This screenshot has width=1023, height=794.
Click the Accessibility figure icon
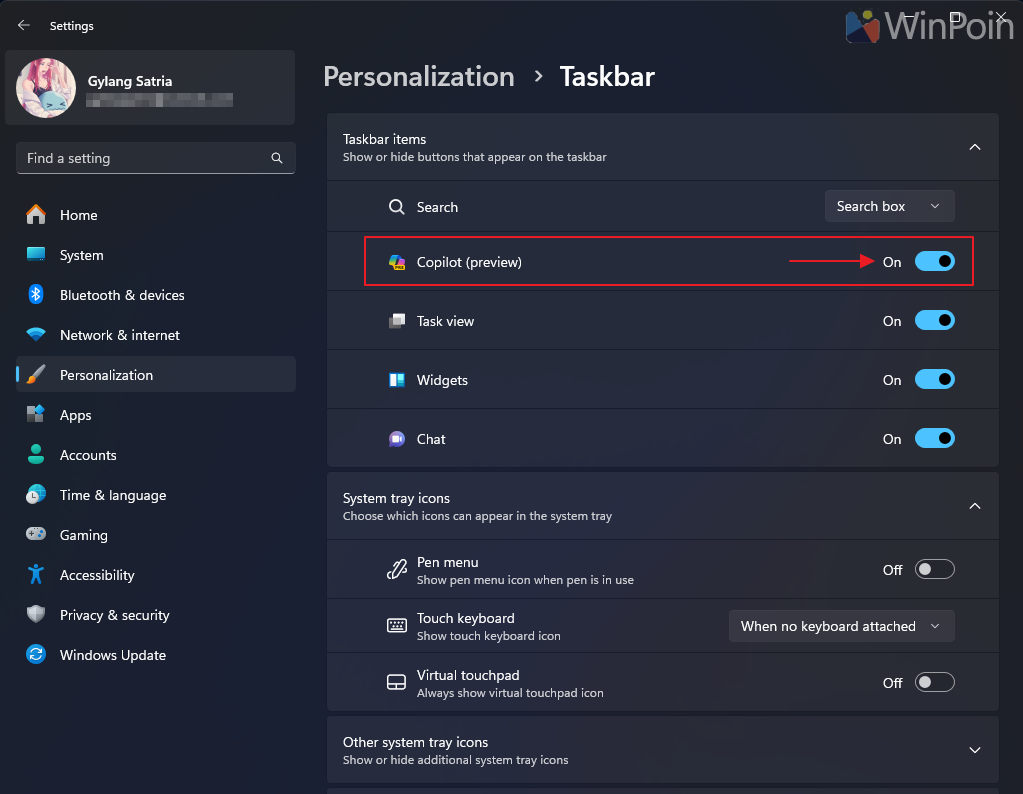[36, 574]
